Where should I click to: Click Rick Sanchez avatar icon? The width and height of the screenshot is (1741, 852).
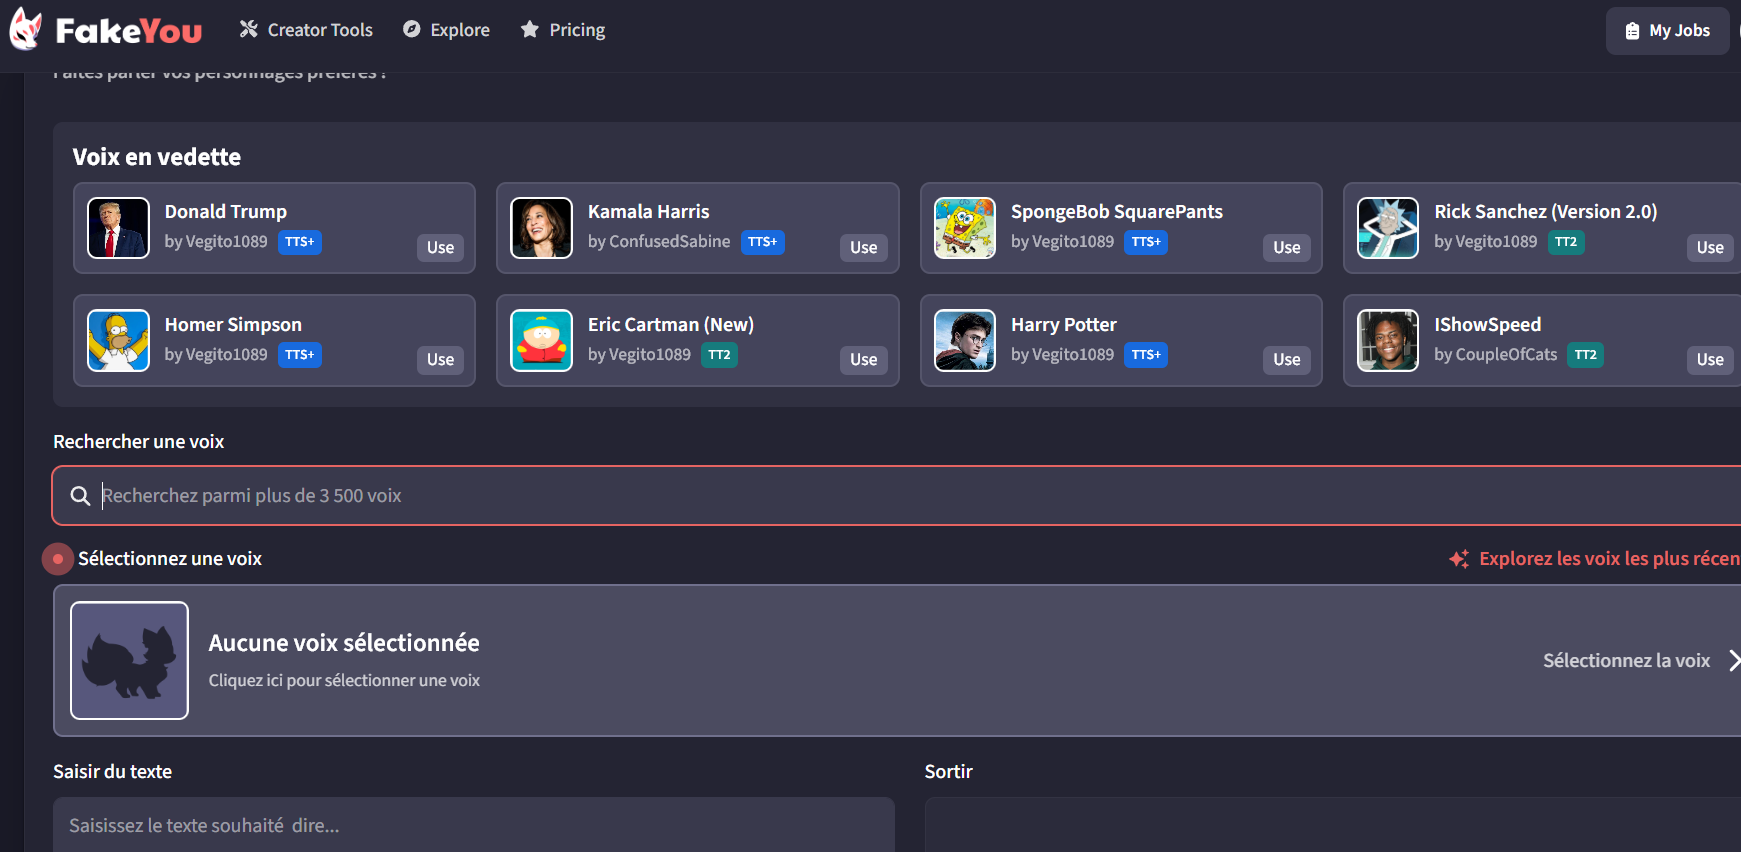coord(1388,228)
